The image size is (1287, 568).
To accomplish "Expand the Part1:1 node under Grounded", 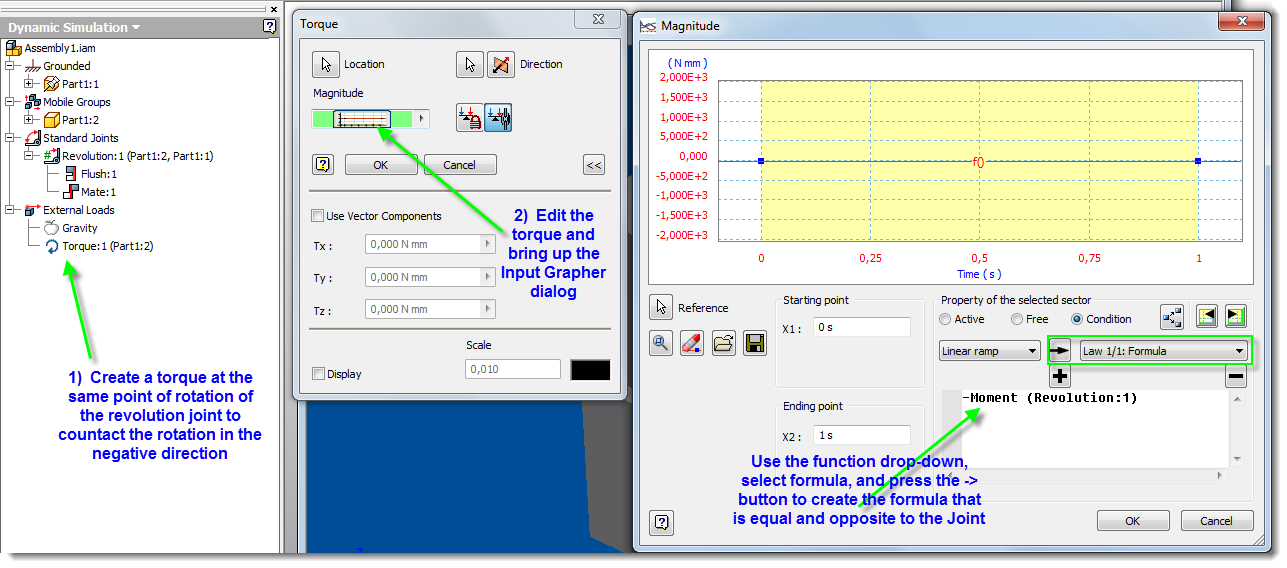I will point(29,84).
